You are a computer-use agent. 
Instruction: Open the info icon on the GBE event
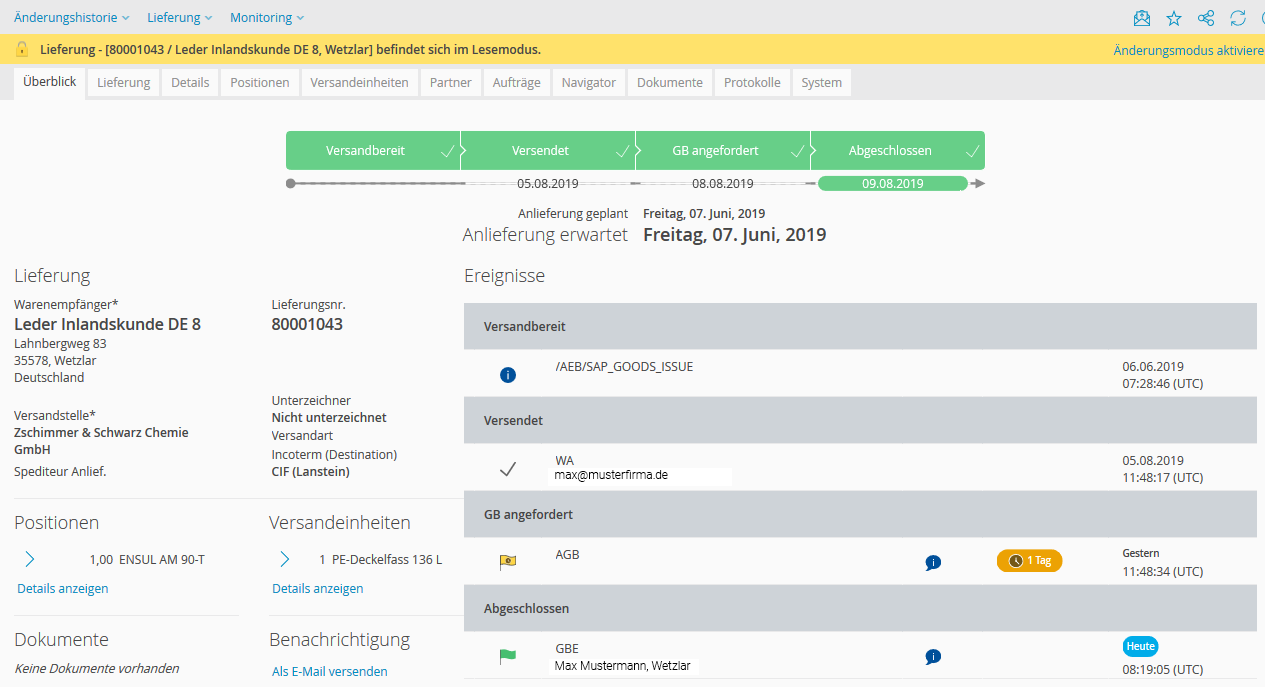pyautogui.click(x=933, y=657)
